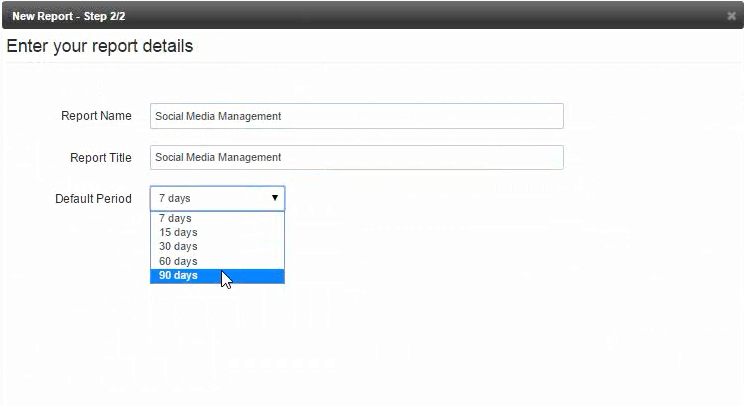The image size is (744, 406).
Task: Place cursor on 'Social' in Report Name field
Action: tap(169, 116)
